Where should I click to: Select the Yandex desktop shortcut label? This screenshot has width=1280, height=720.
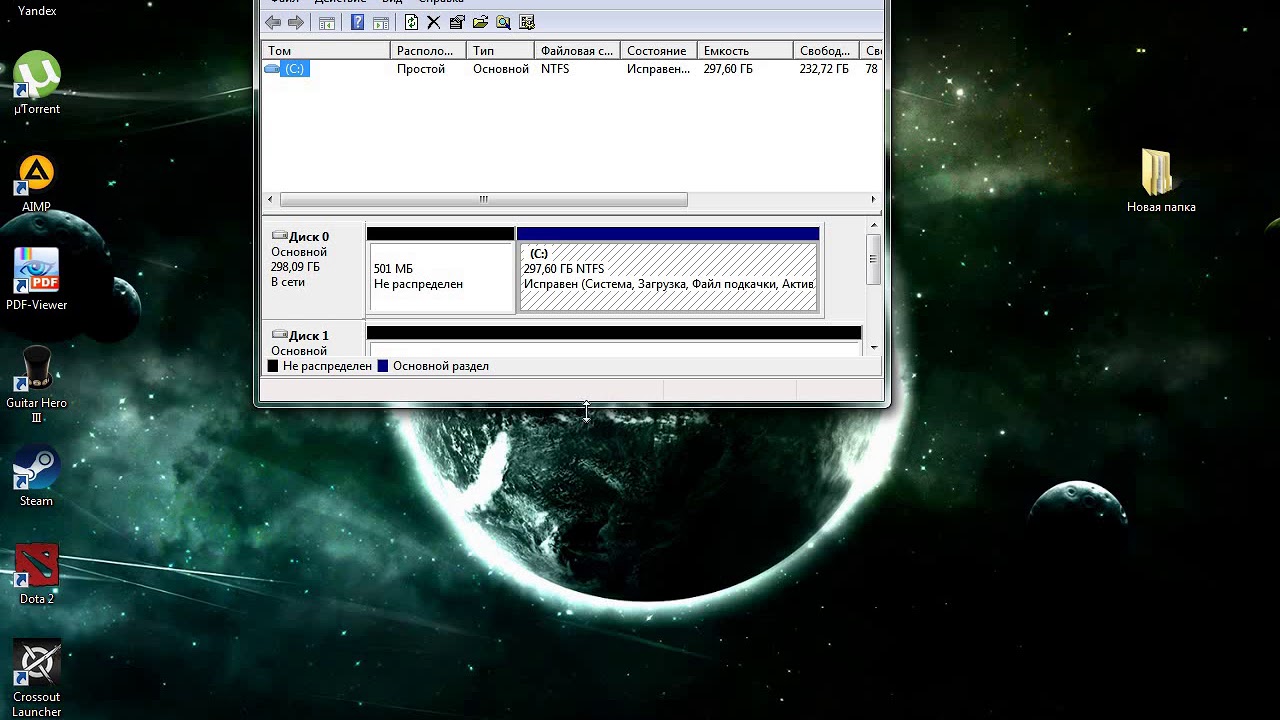pos(37,11)
